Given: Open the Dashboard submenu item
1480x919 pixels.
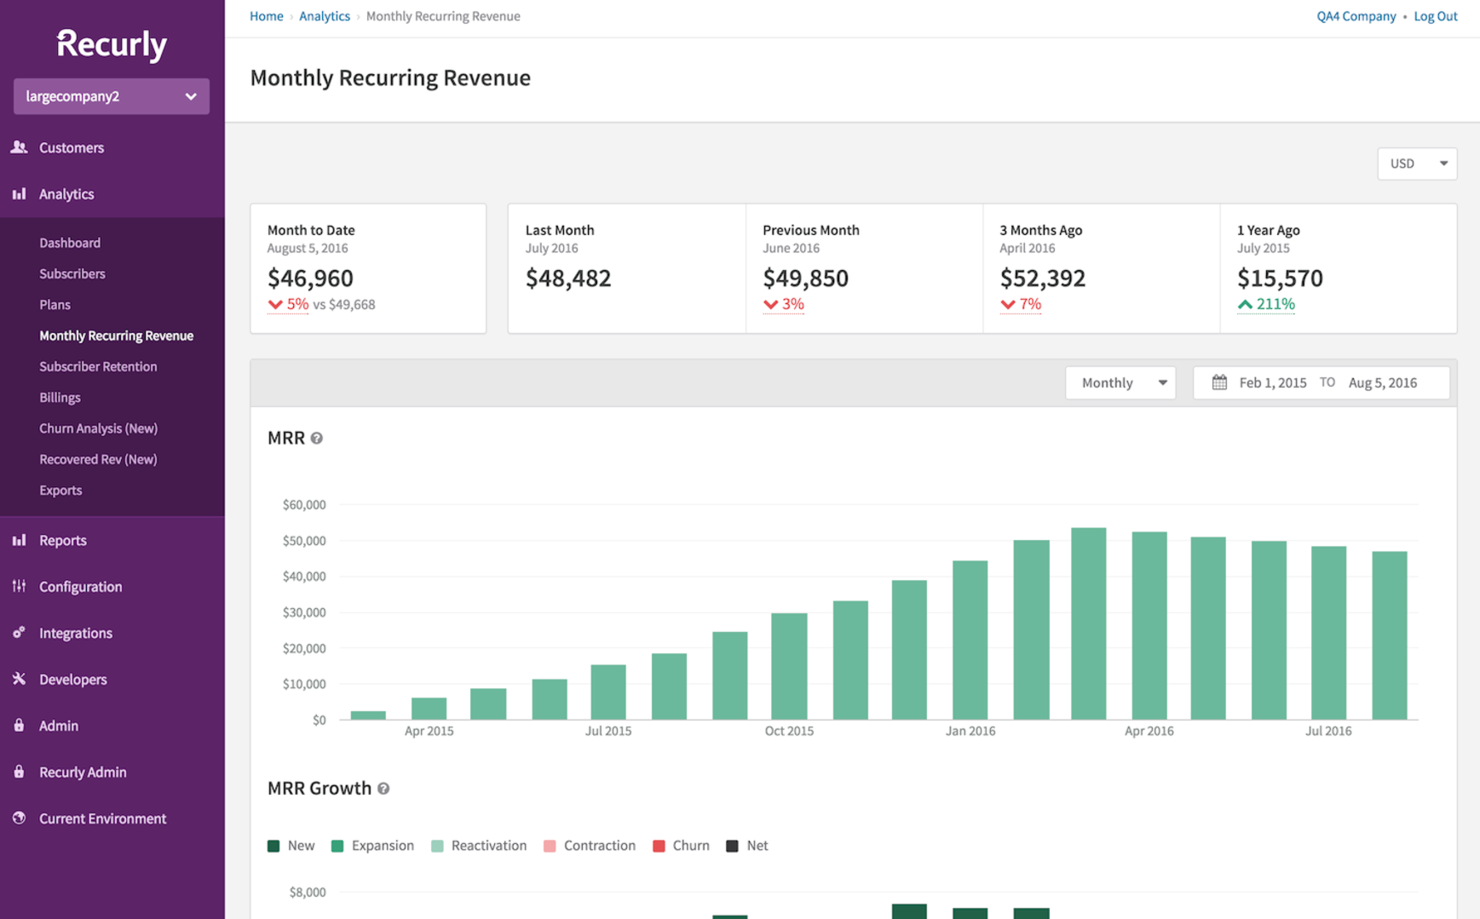Looking at the screenshot, I should pos(70,243).
